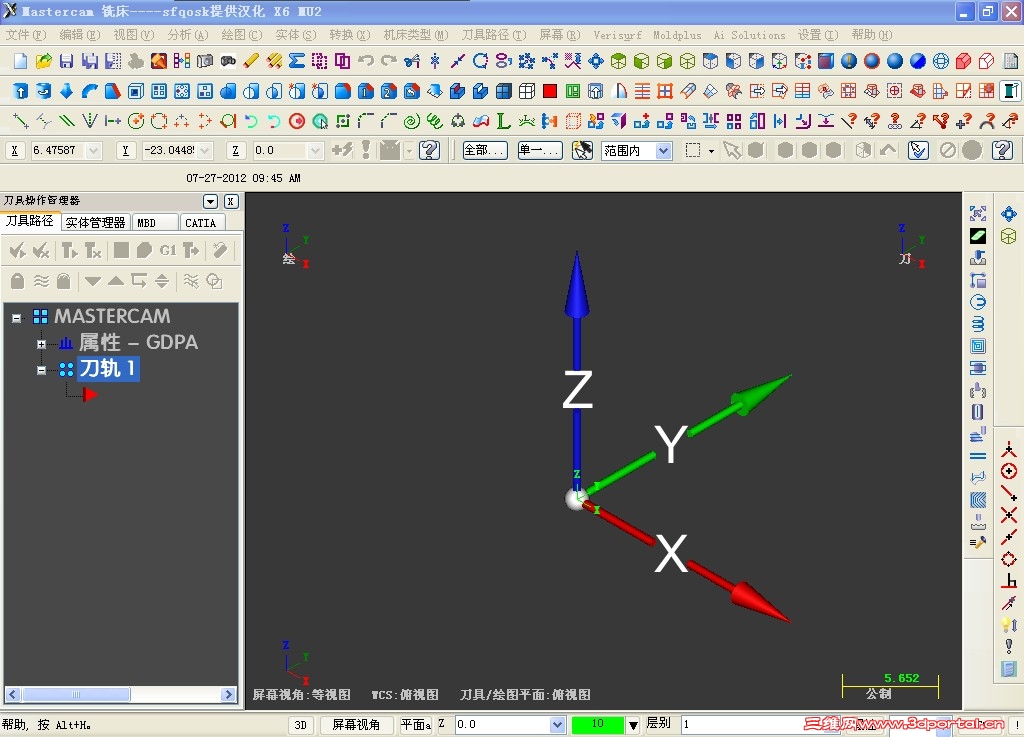This screenshot has width=1024, height=737.
Task: Click the green spiral icon
Action: (411, 121)
